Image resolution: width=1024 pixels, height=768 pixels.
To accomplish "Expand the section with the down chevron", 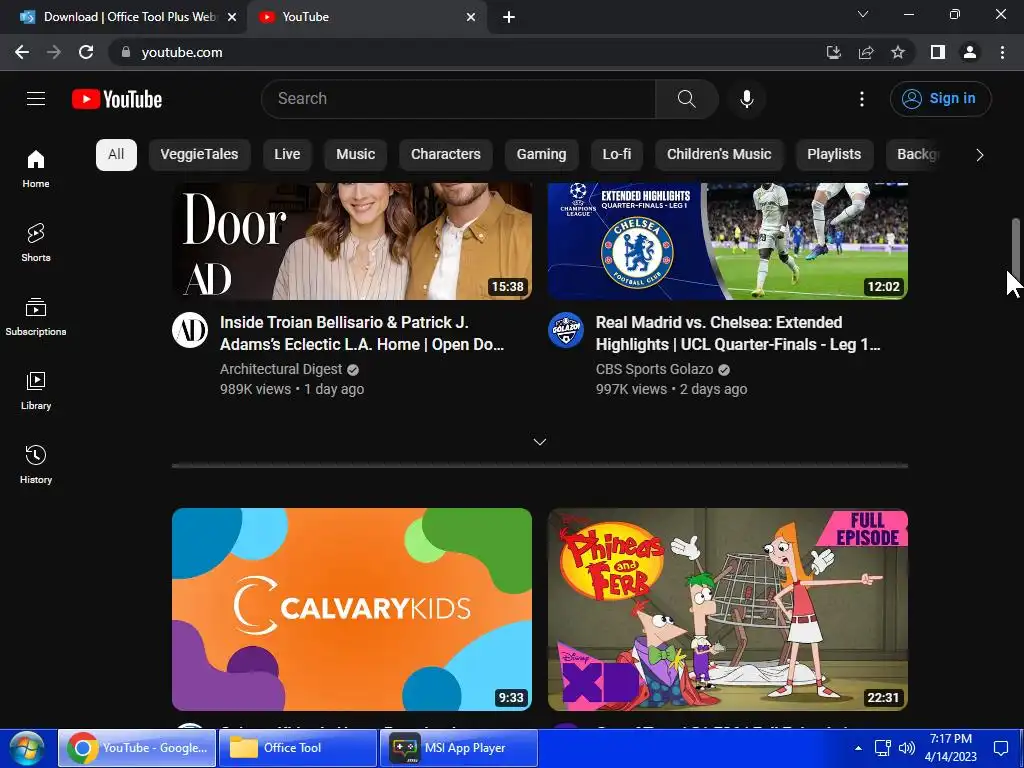I will click(539, 442).
